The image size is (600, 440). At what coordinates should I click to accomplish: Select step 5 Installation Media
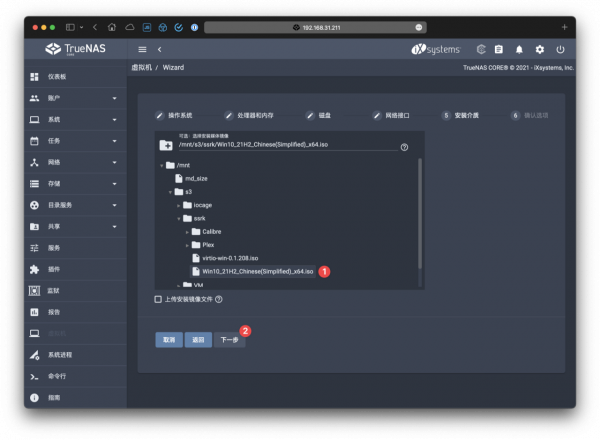[460, 116]
